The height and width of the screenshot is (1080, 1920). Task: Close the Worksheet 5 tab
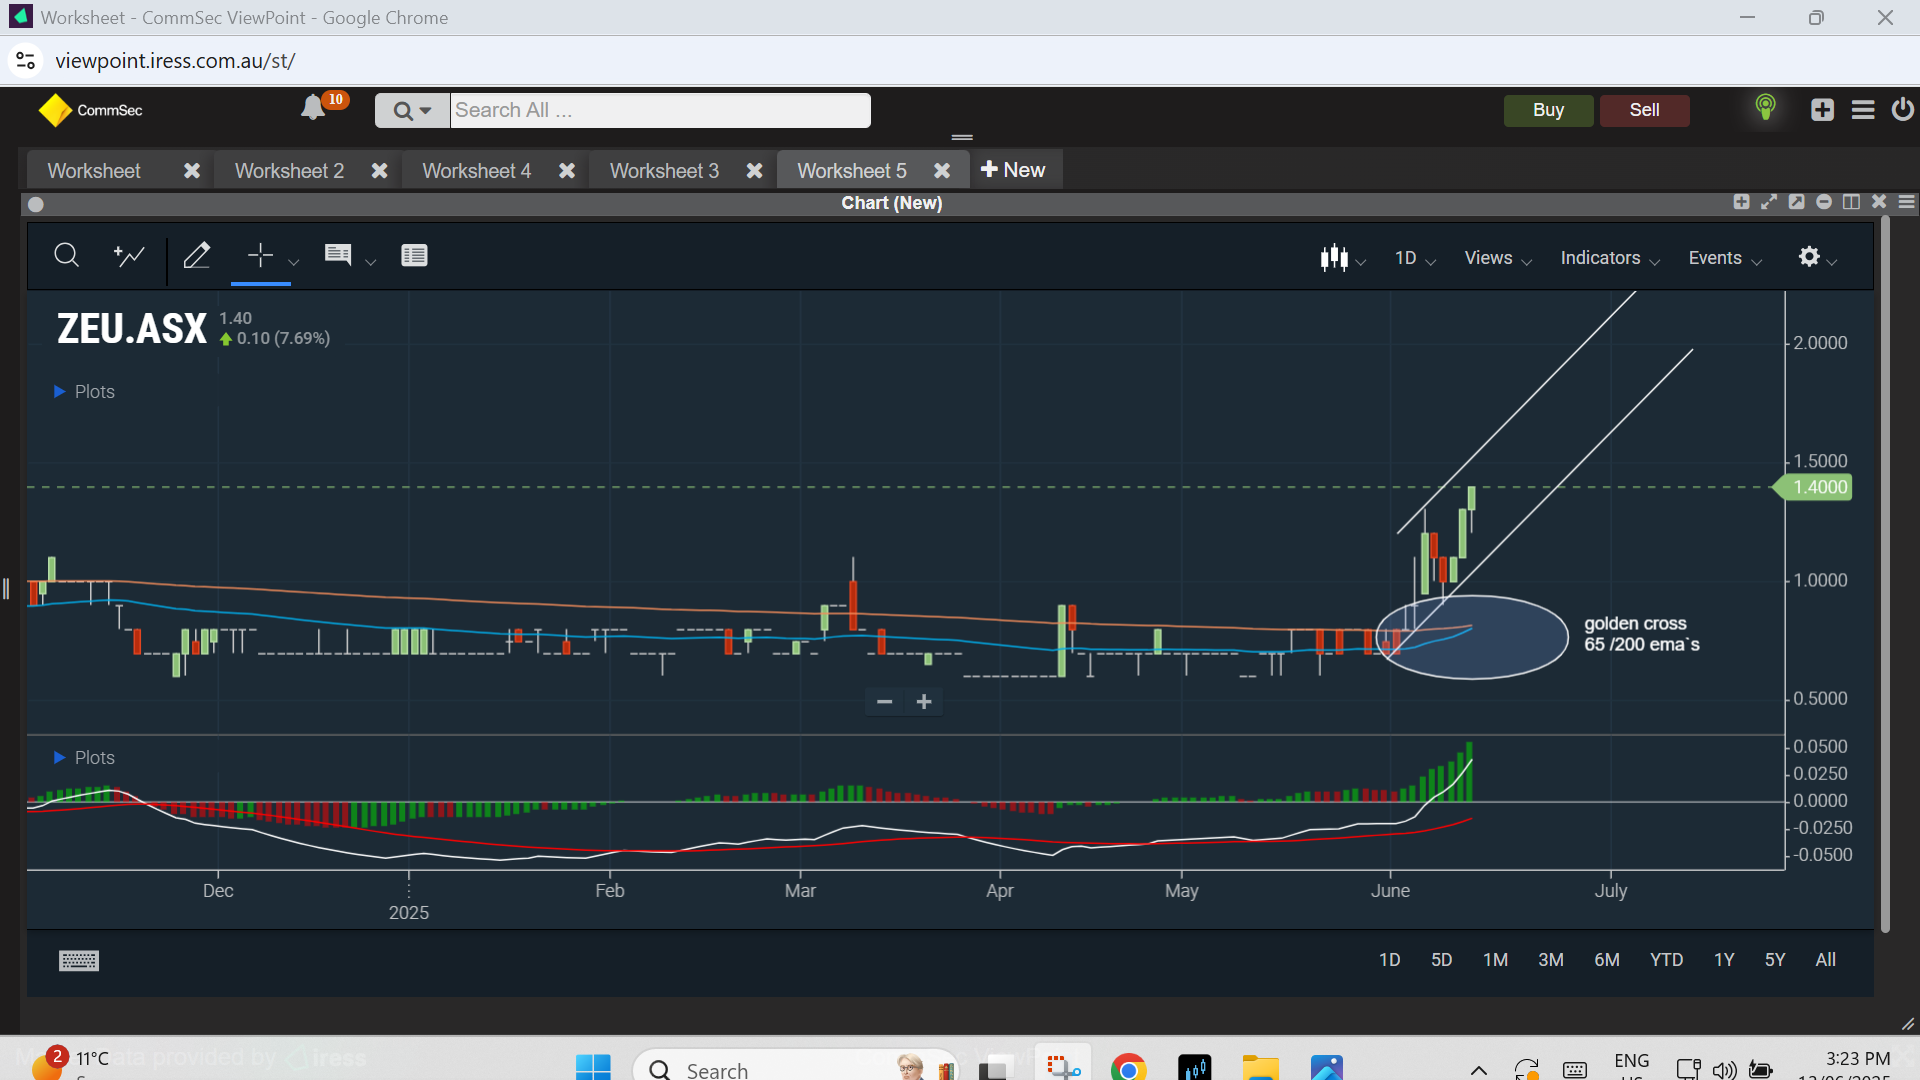(x=942, y=171)
